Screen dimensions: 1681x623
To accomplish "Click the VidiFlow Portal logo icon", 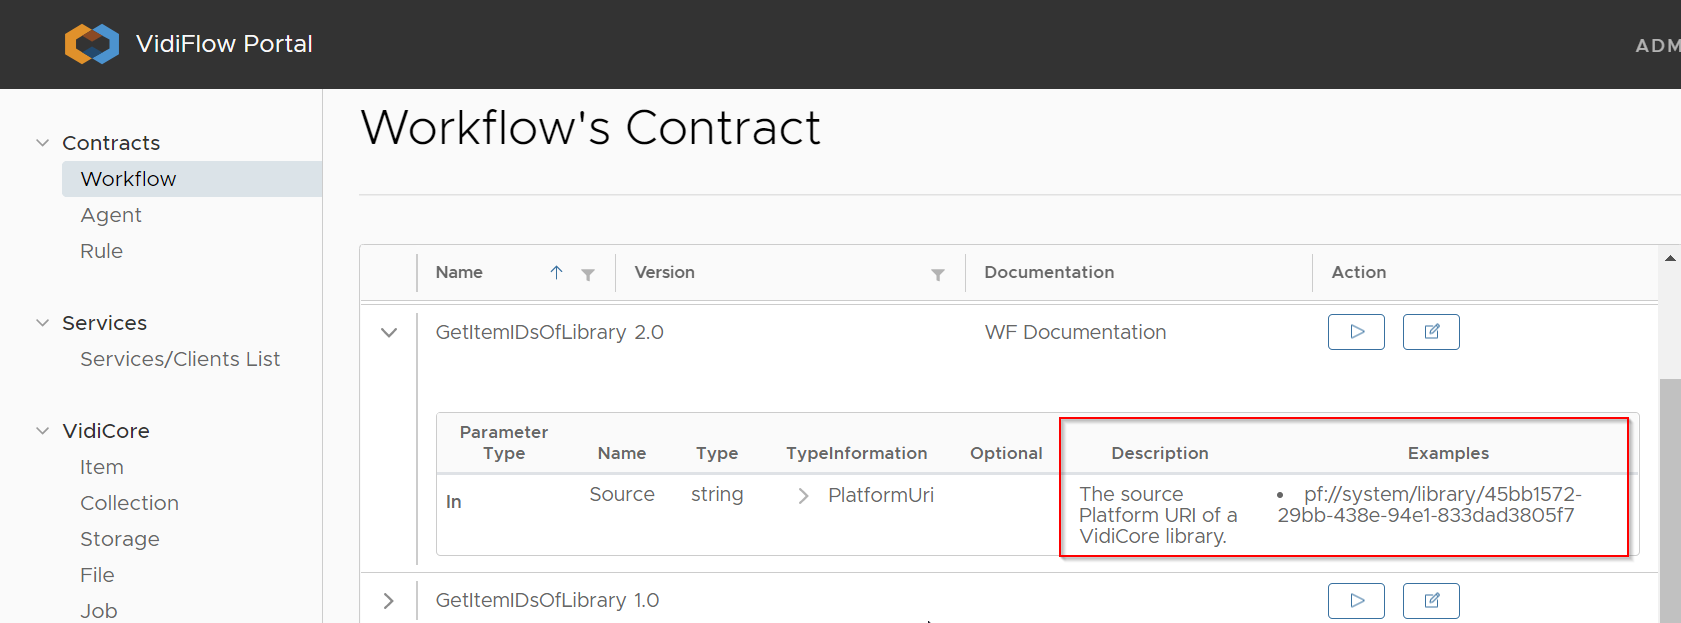I will point(92,44).
